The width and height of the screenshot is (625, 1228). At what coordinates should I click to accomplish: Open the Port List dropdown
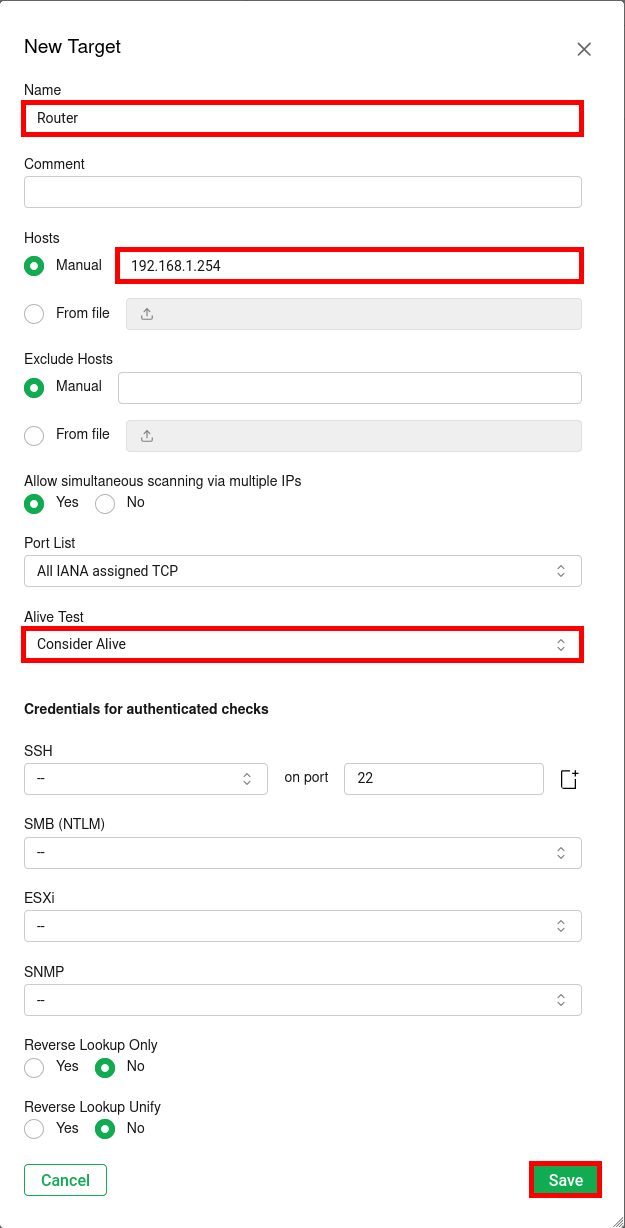pyautogui.click(x=300, y=570)
